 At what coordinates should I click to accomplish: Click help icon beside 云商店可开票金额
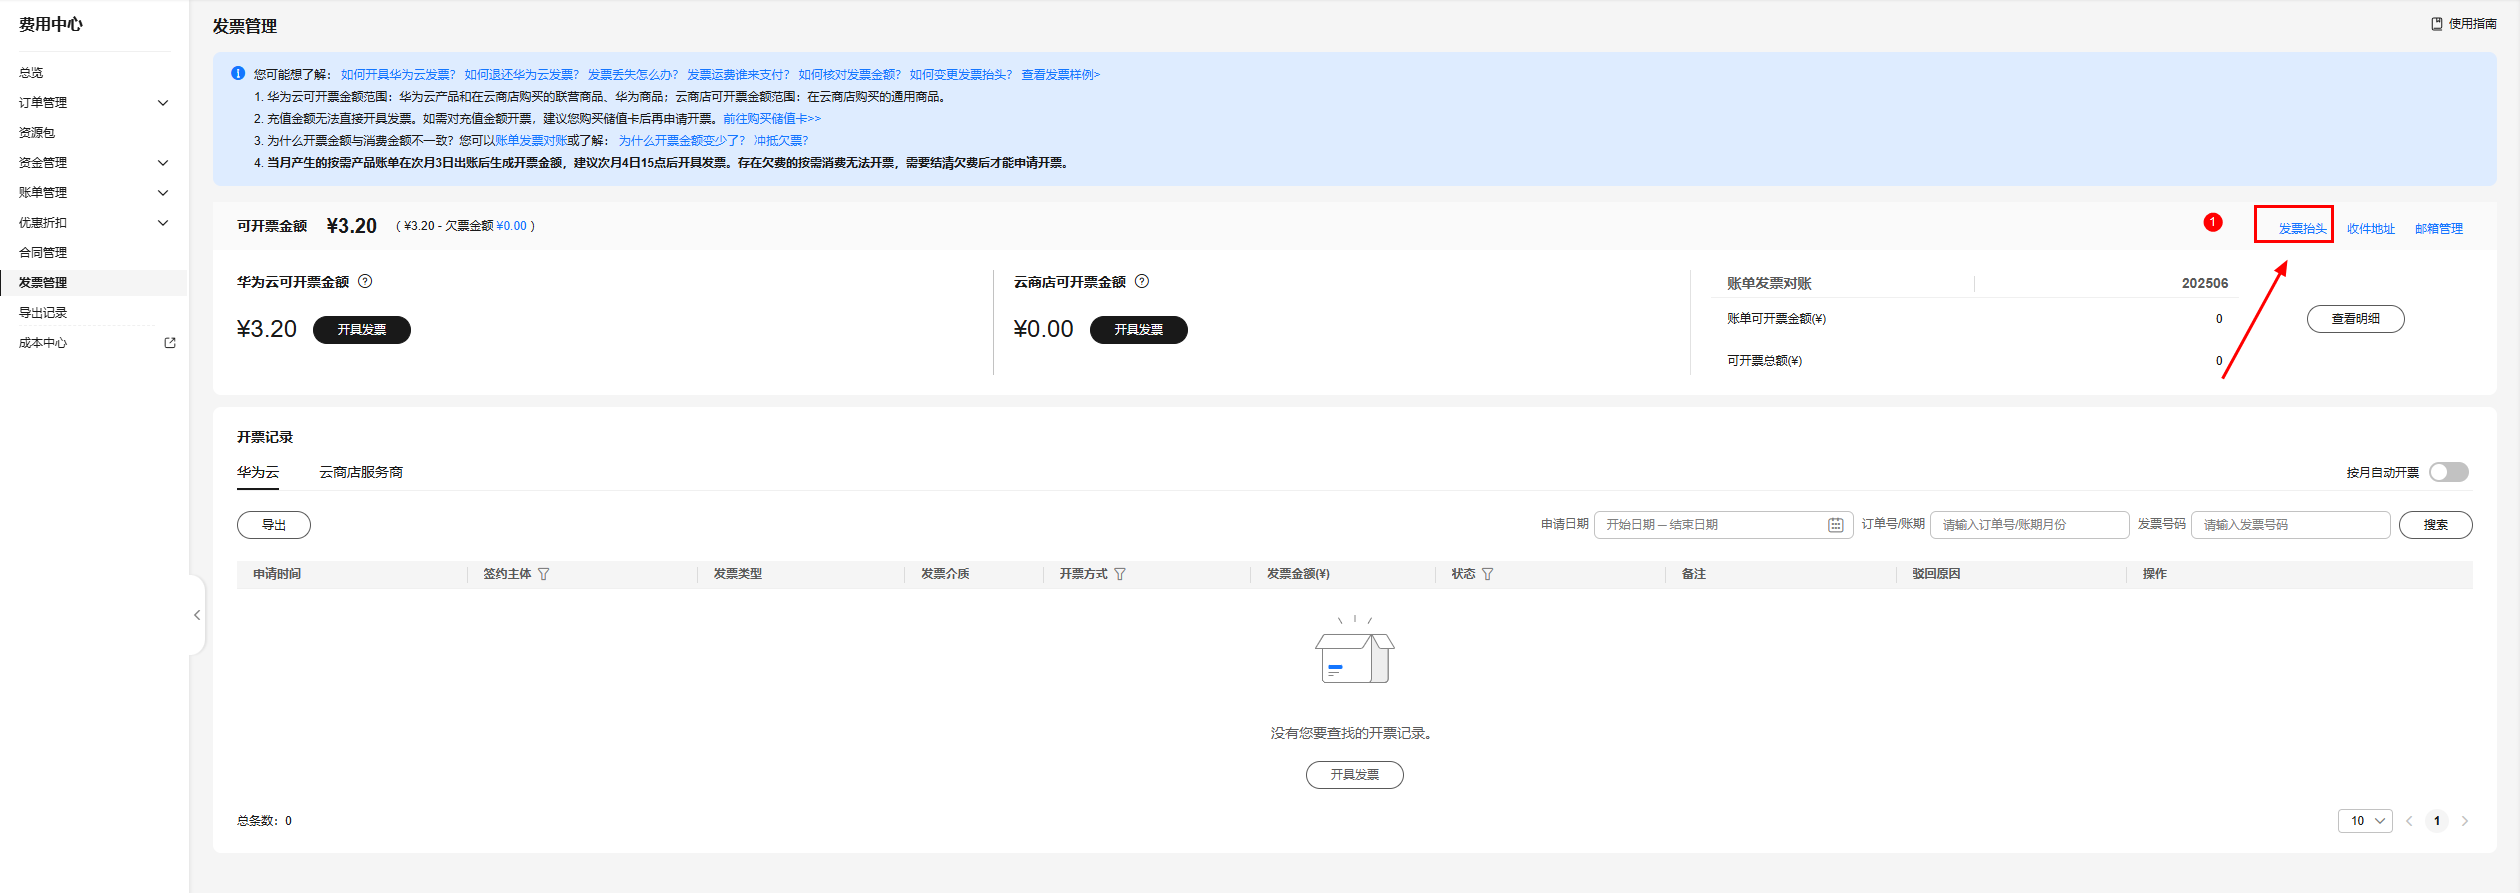coord(1142,281)
